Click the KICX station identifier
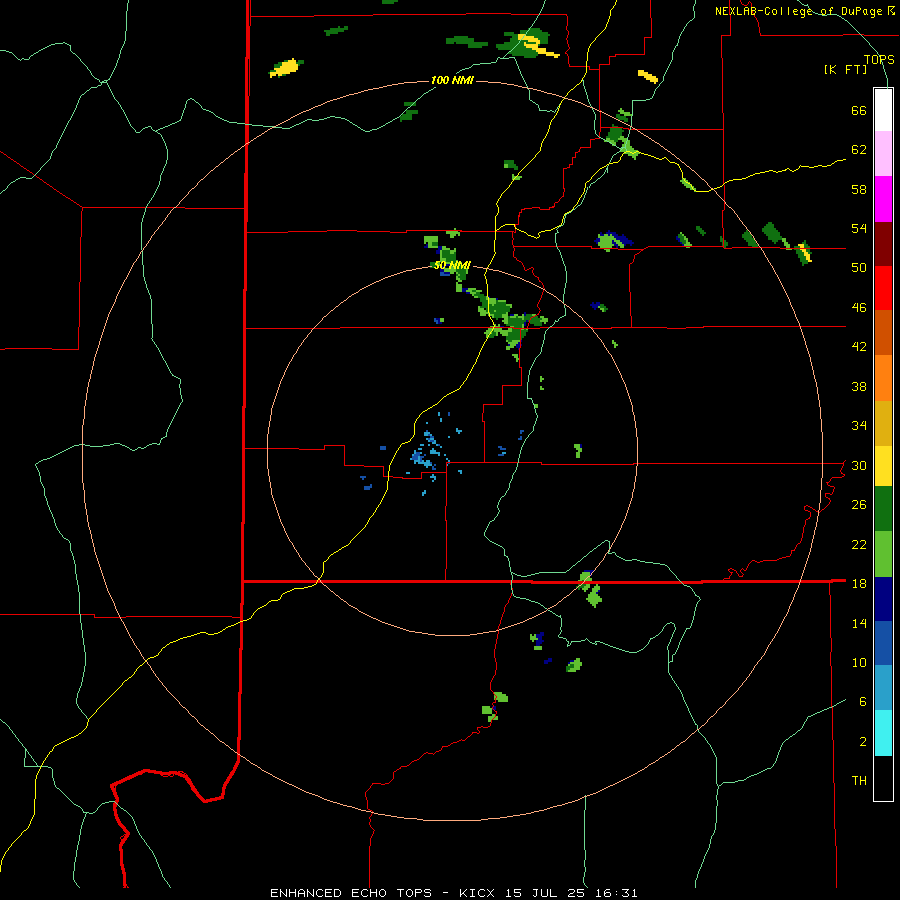The height and width of the screenshot is (900, 900). [480, 893]
